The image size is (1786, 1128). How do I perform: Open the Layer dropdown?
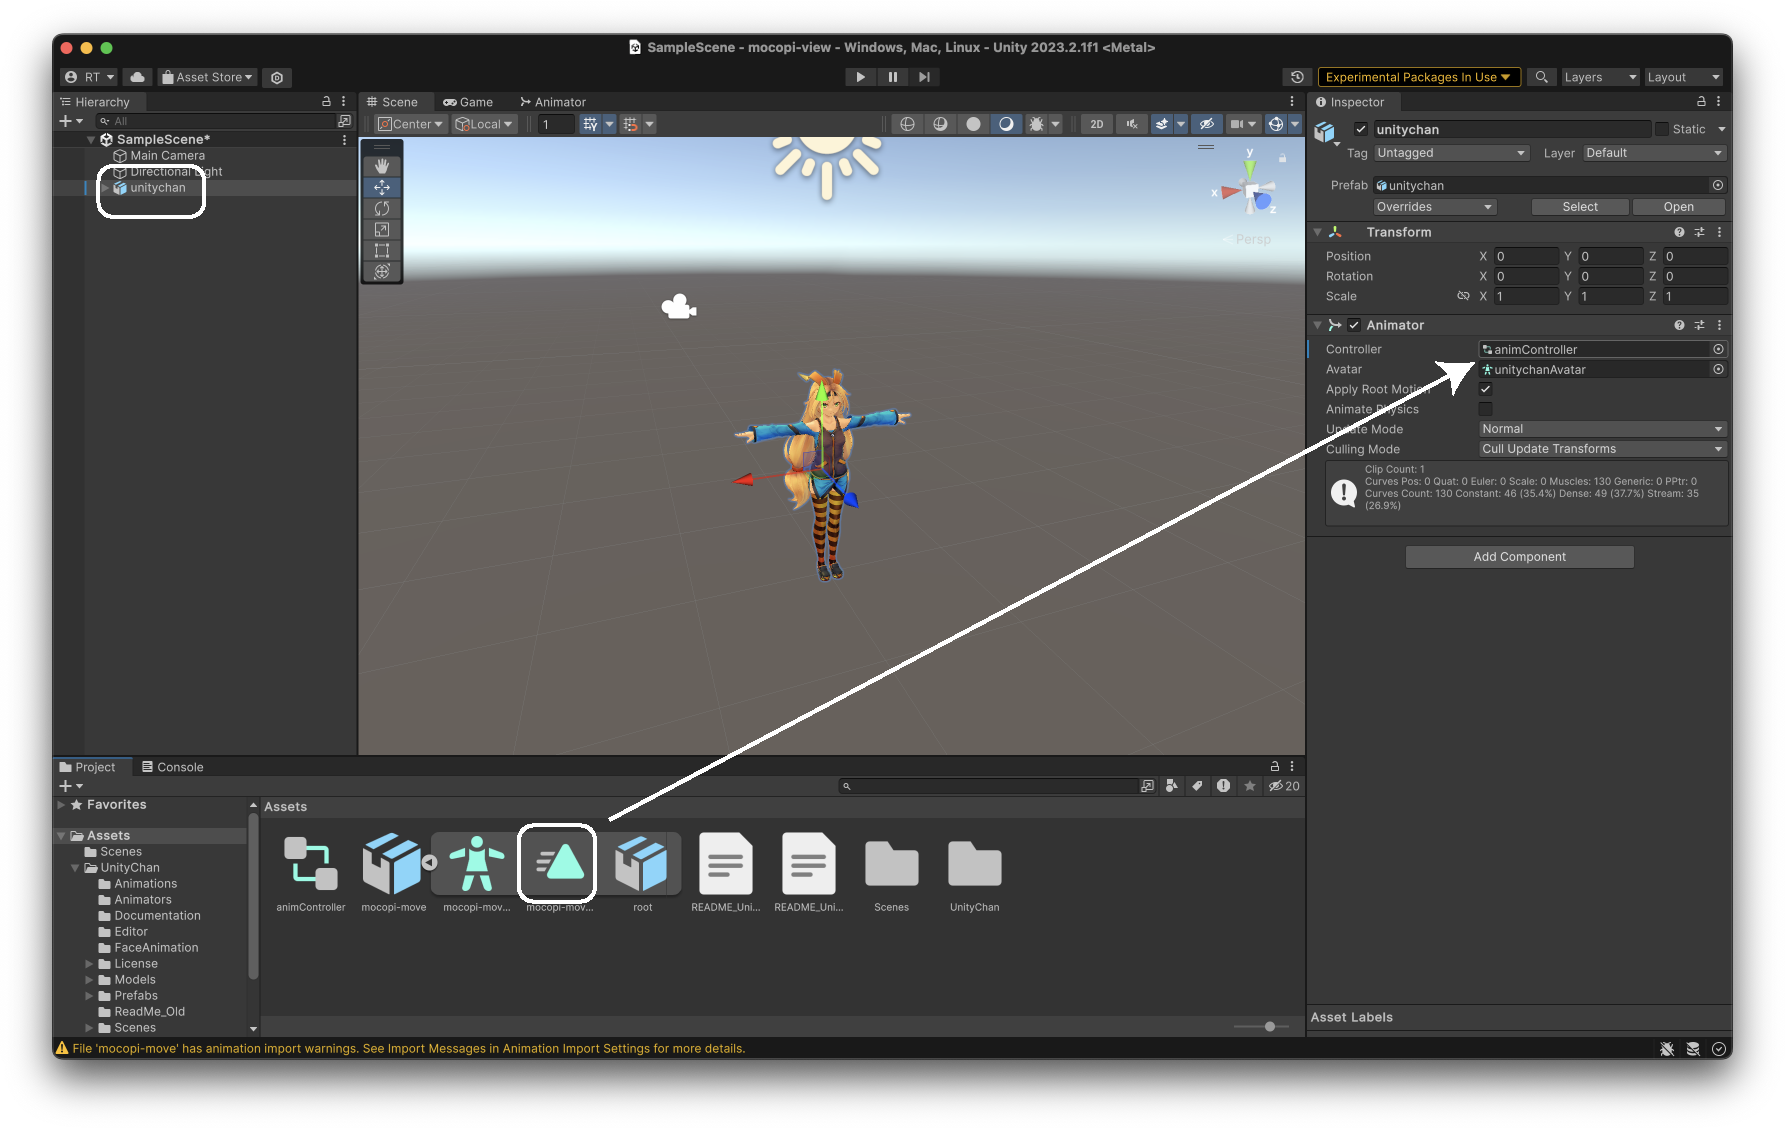click(x=1654, y=153)
